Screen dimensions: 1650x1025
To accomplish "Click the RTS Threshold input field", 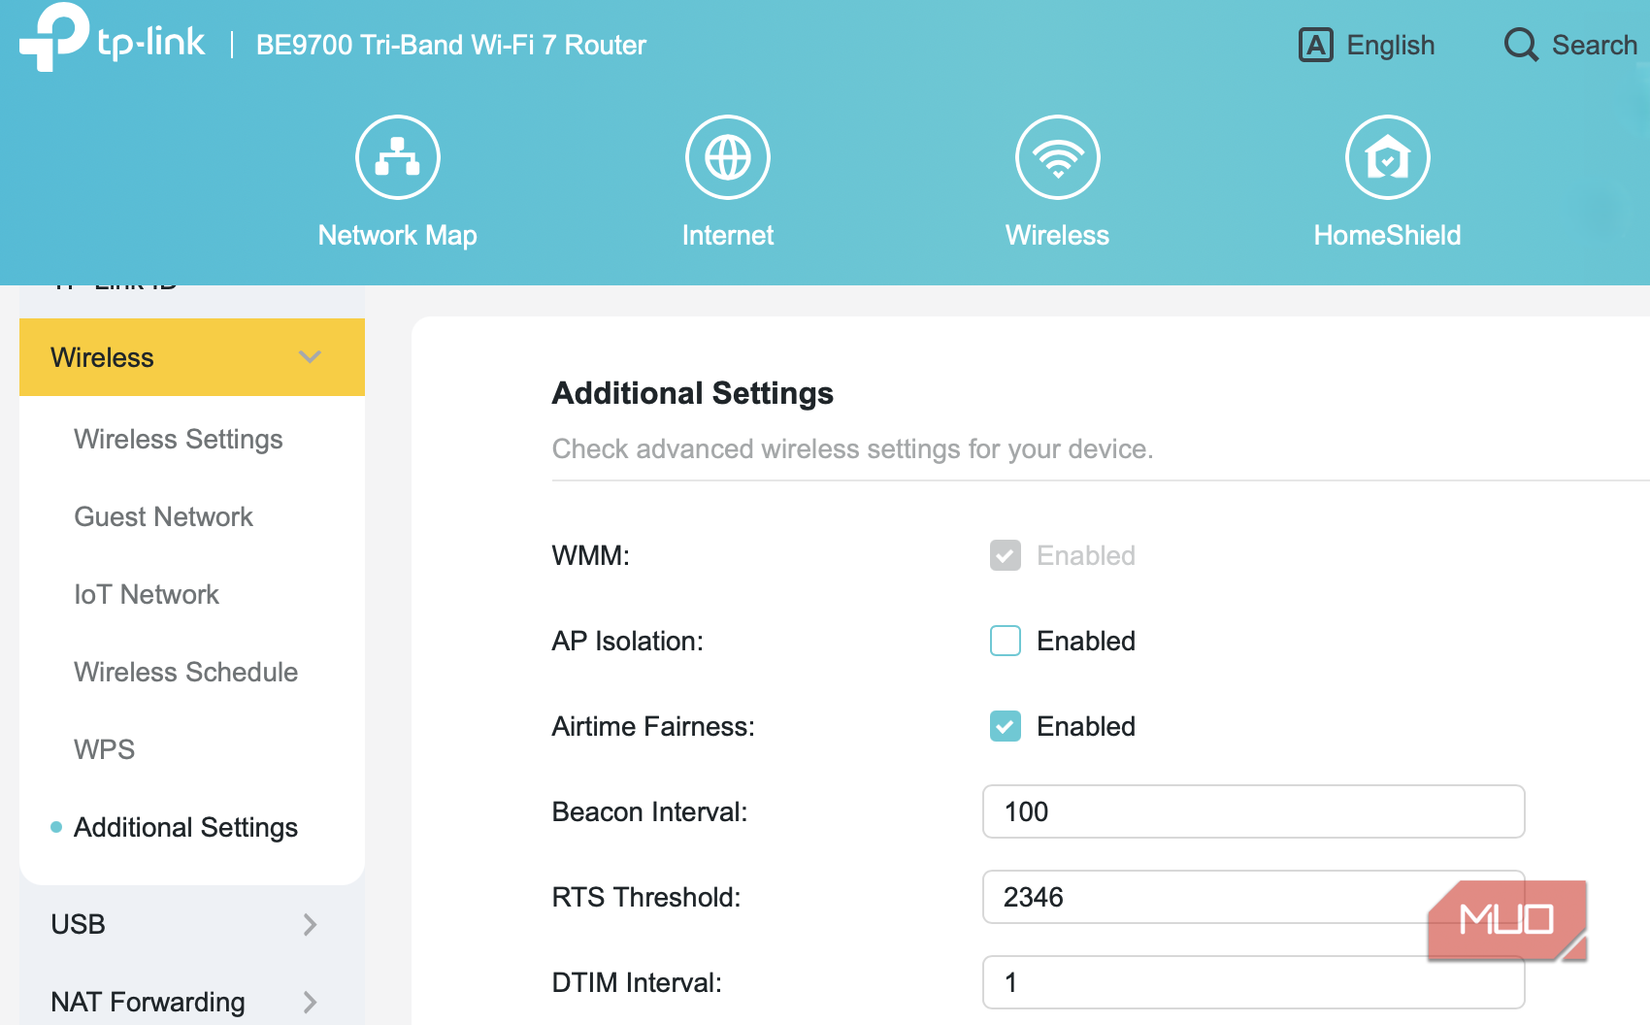I will tap(1253, 897).
